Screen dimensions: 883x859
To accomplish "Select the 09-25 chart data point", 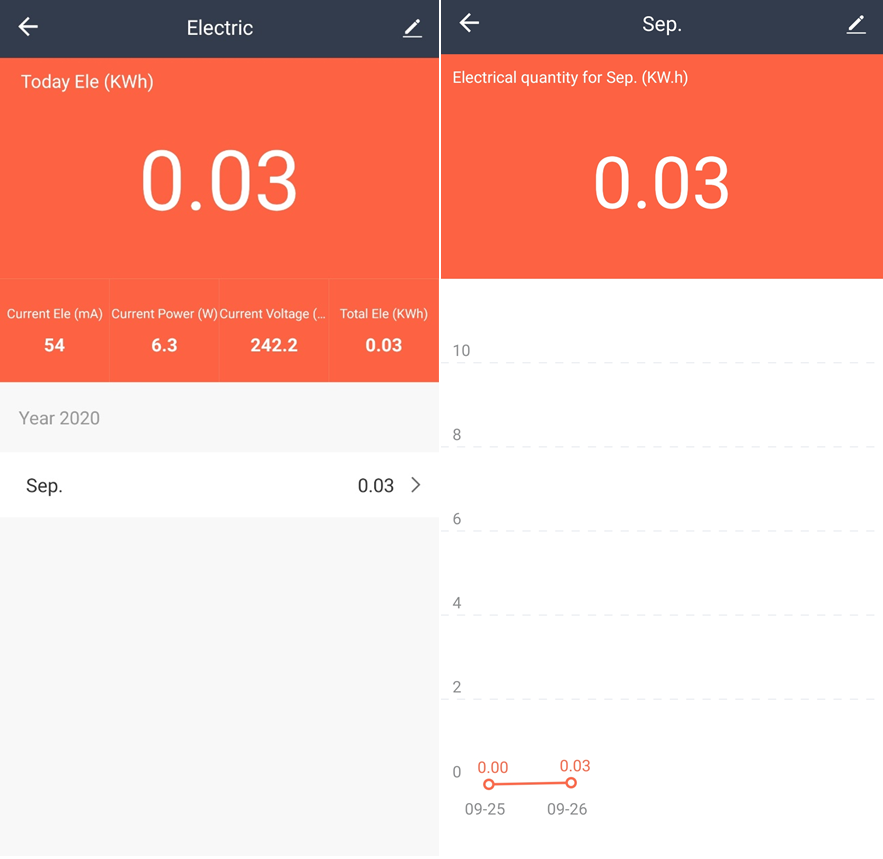I will click(x=489, y=784).
